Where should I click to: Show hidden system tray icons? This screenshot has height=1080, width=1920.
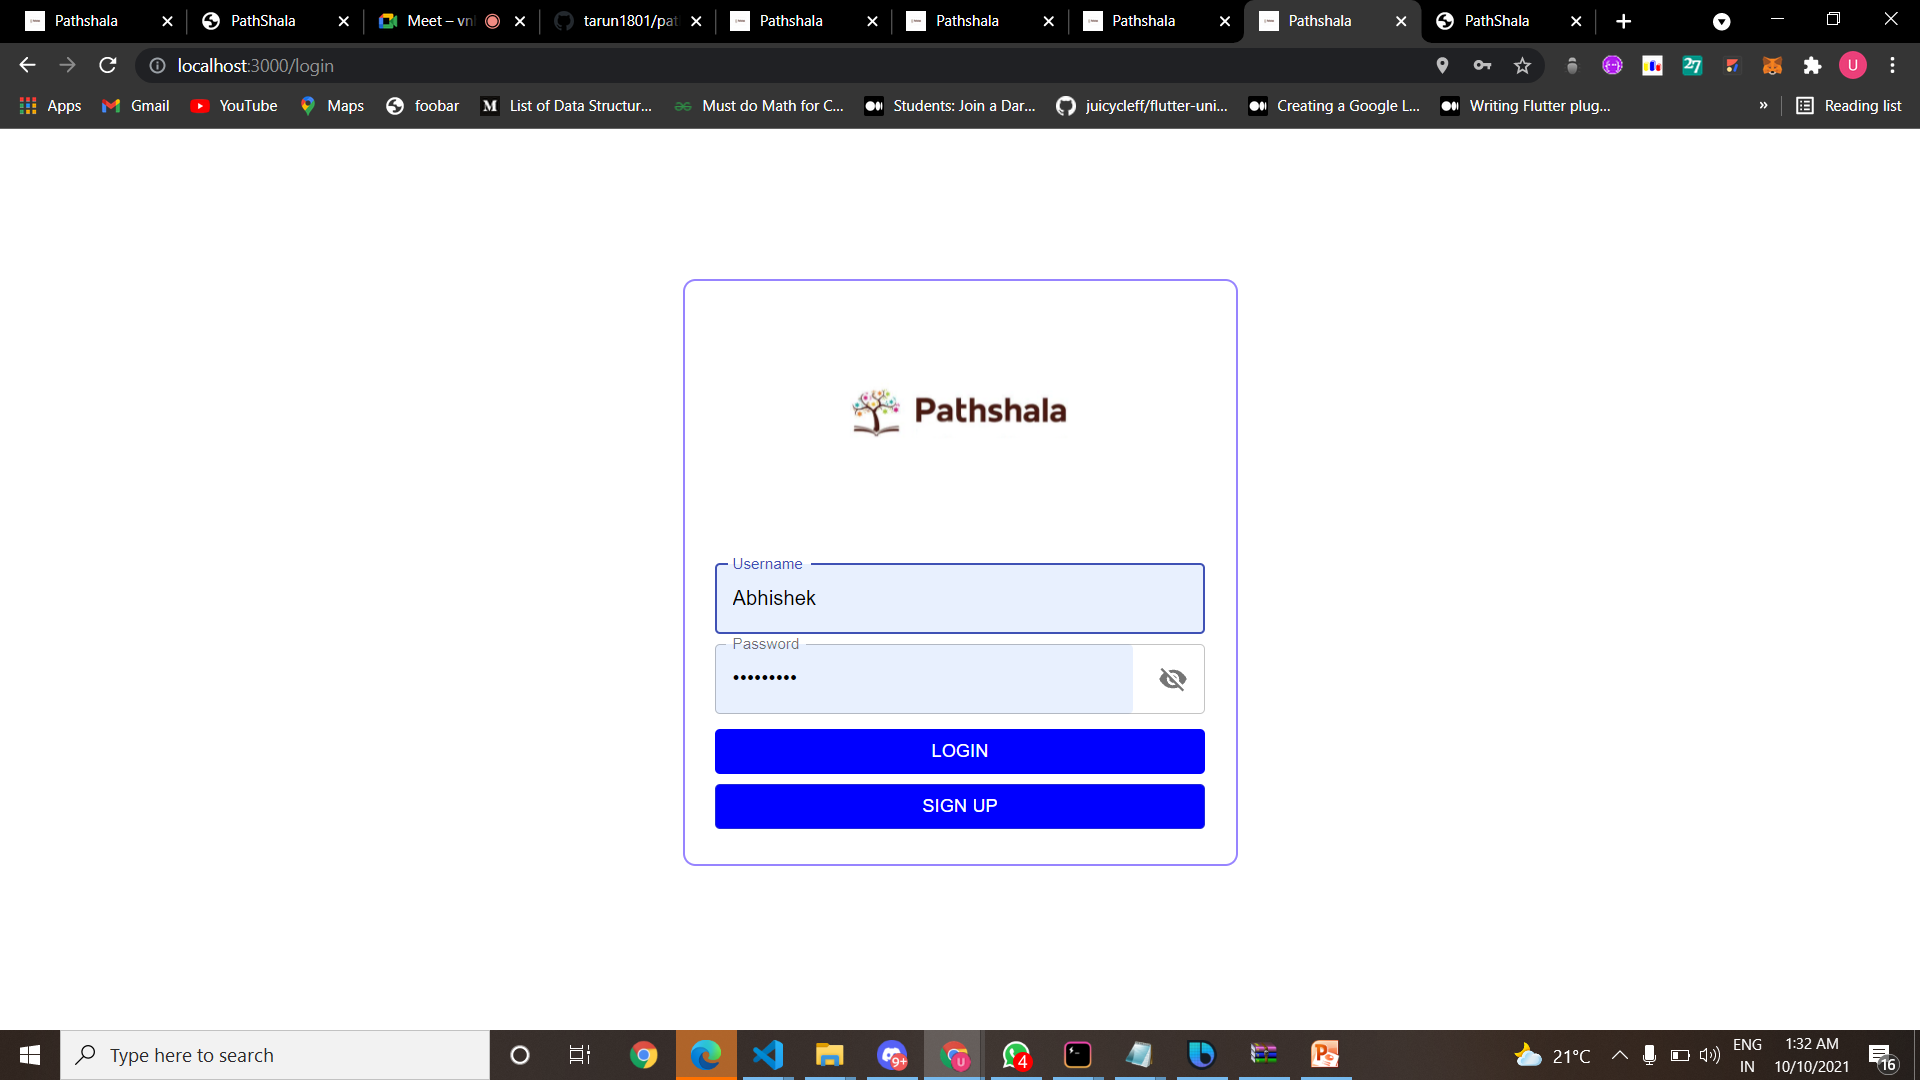(x=1619, y=1055)
